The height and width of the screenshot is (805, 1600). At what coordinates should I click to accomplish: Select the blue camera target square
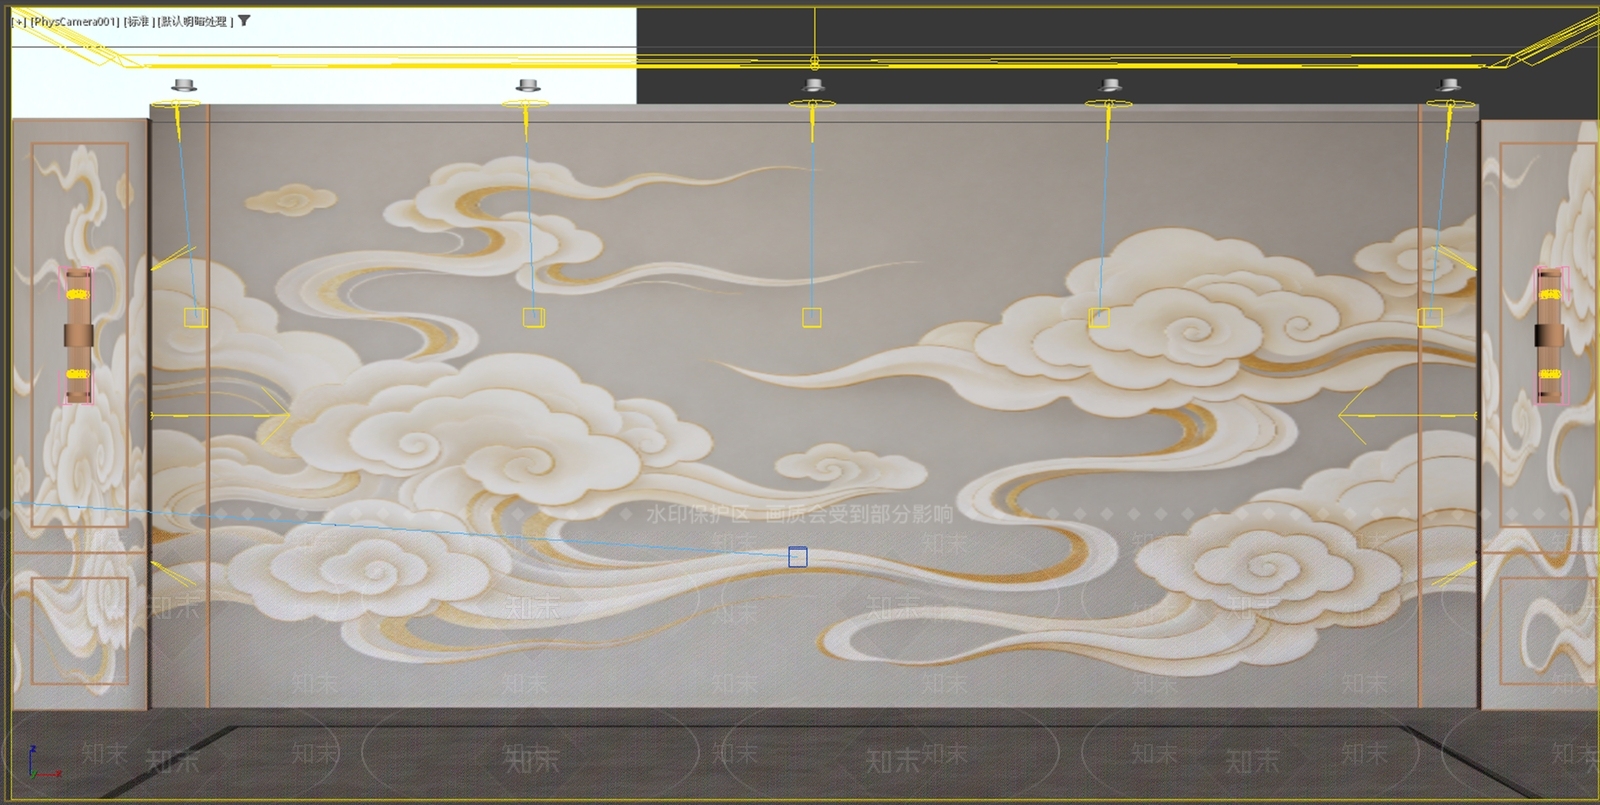tap(797, 557)
